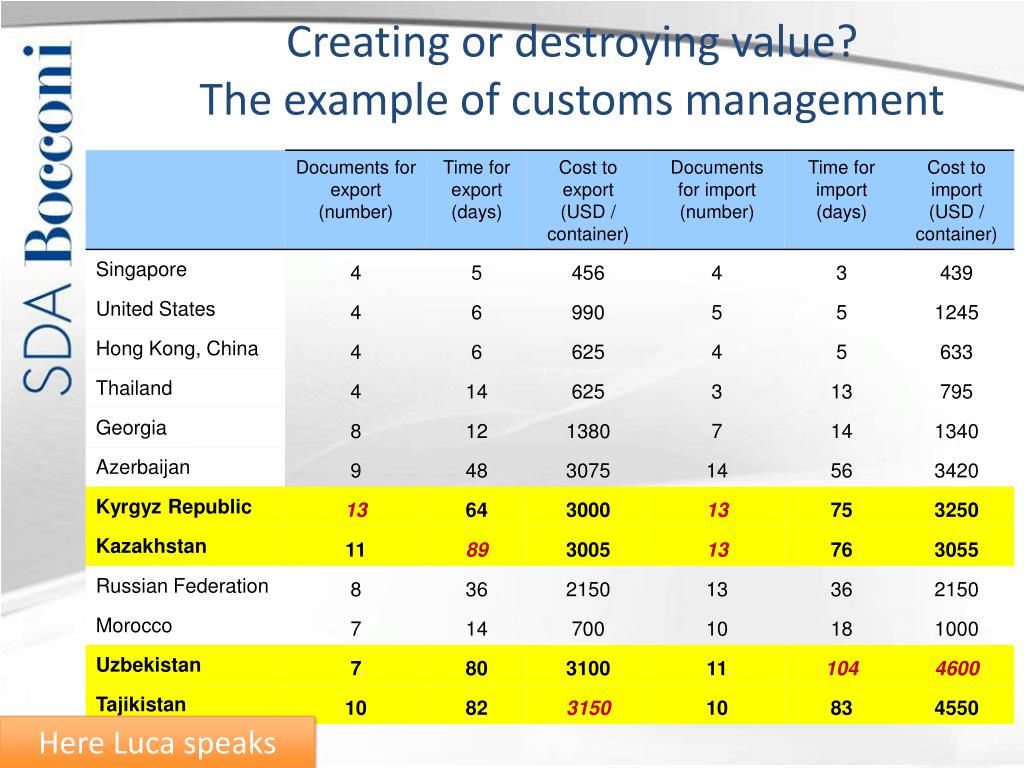Select the Georgia row label
This screenshot has height=768, width=1024.
click(x=131, y=428)
